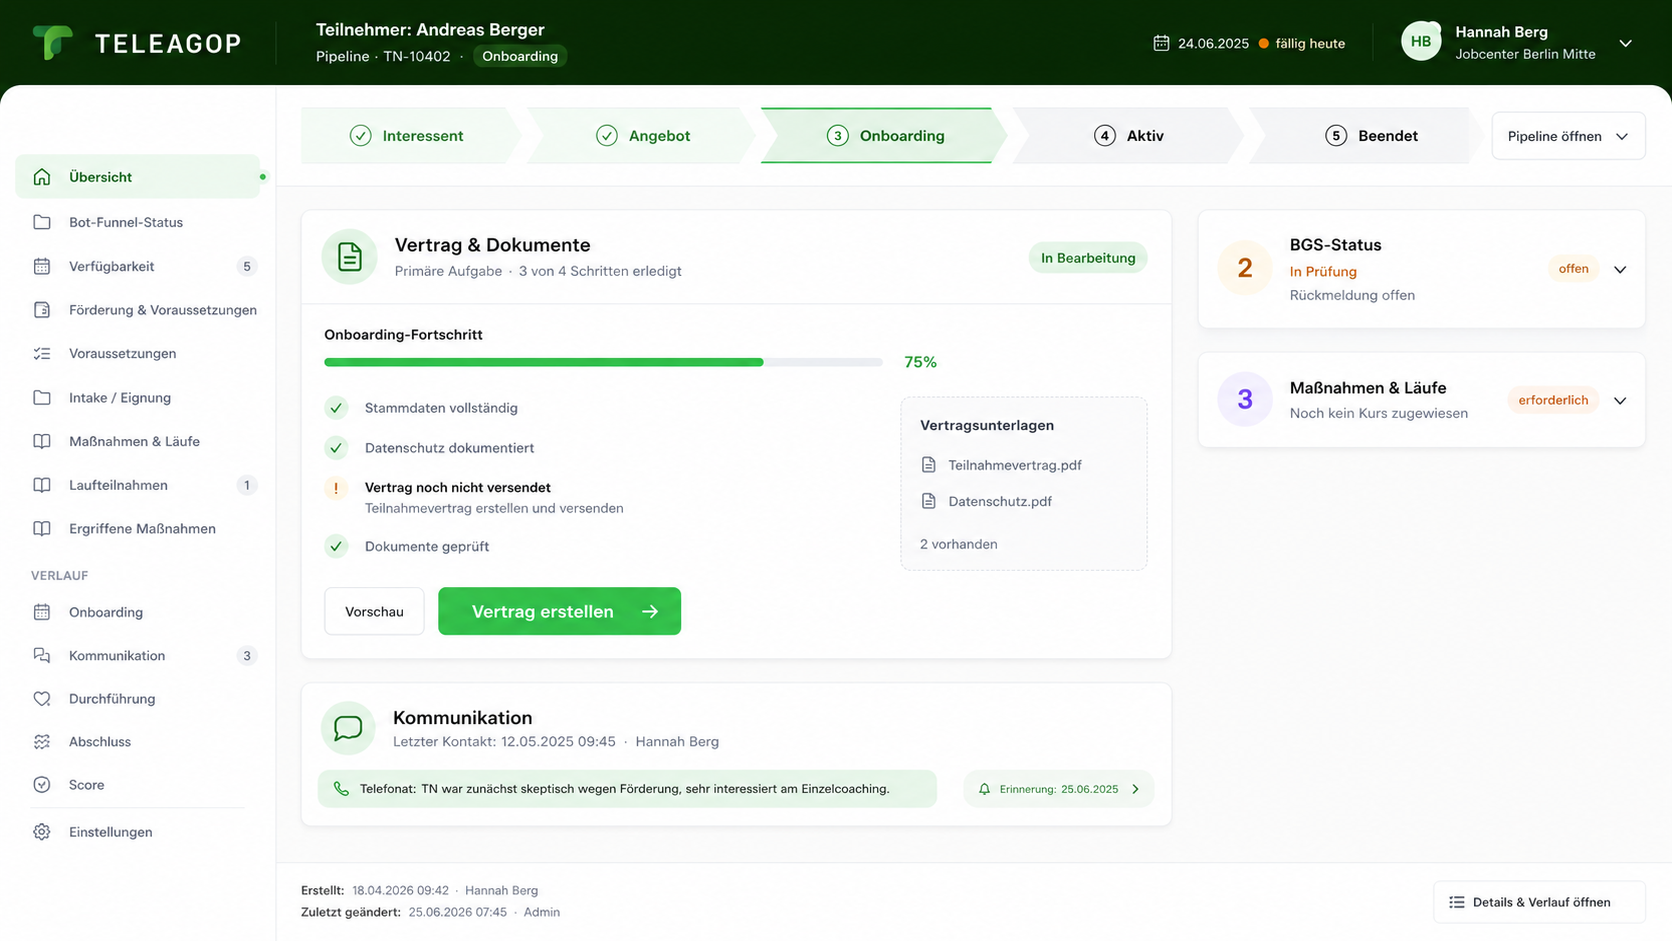The image size is (1672, 941).
Task: Click the orange warning icon for Vertrag noch nicht versendet
Action: click(336, 488)
